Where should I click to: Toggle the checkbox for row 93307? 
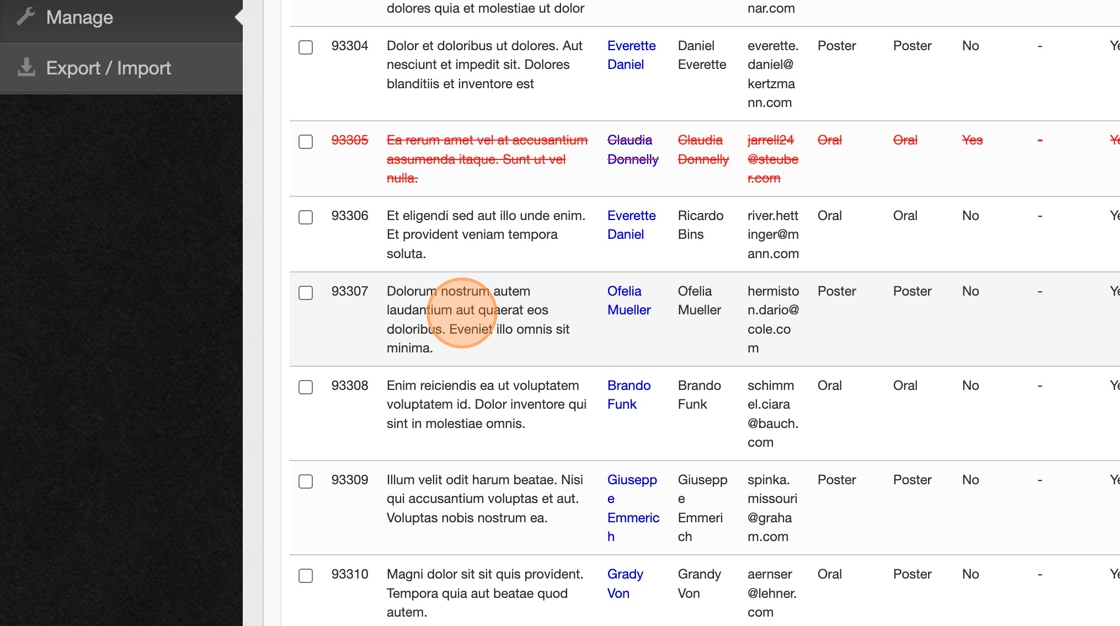pos(306,292)
